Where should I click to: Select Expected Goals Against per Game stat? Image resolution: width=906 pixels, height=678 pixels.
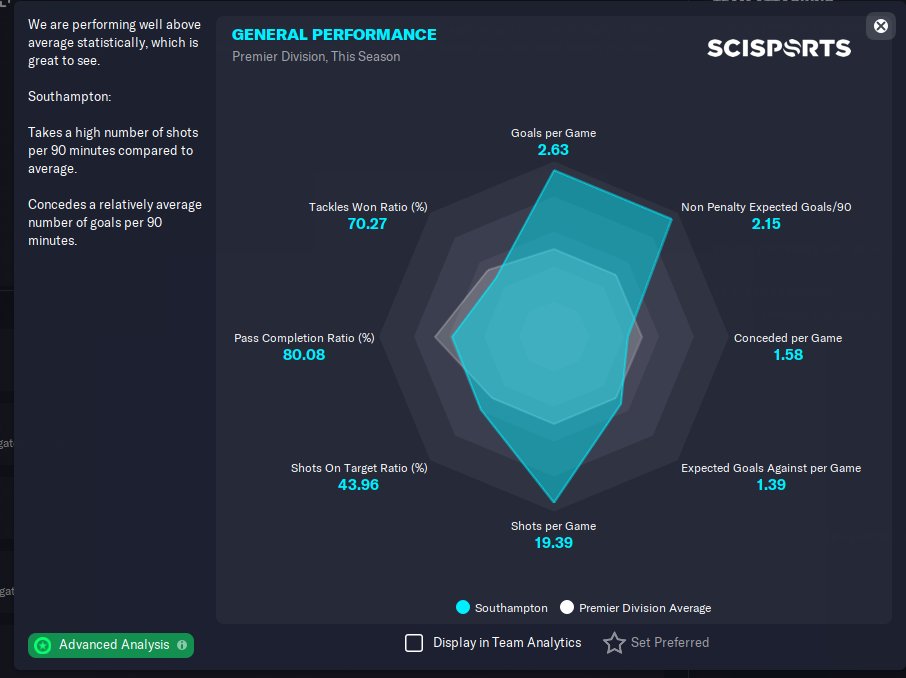(x=771, y=468)
